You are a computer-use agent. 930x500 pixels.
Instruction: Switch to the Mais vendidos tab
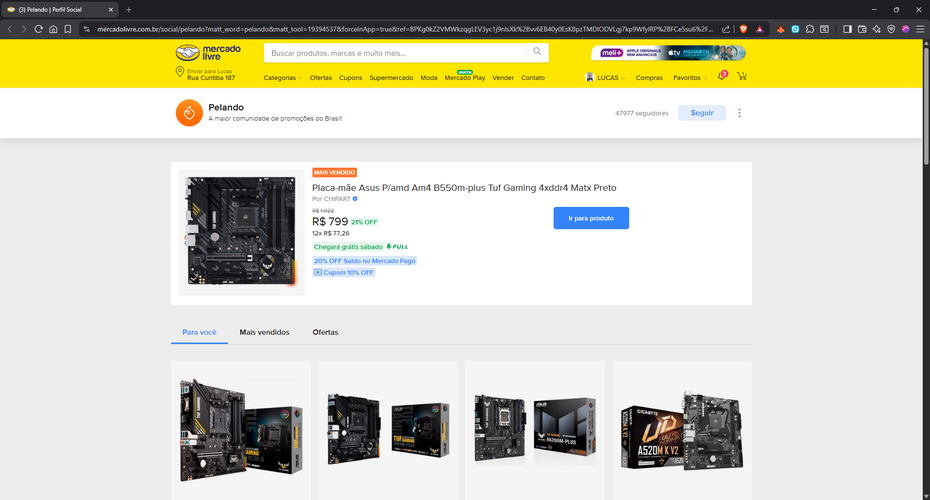tap(265, 332)
